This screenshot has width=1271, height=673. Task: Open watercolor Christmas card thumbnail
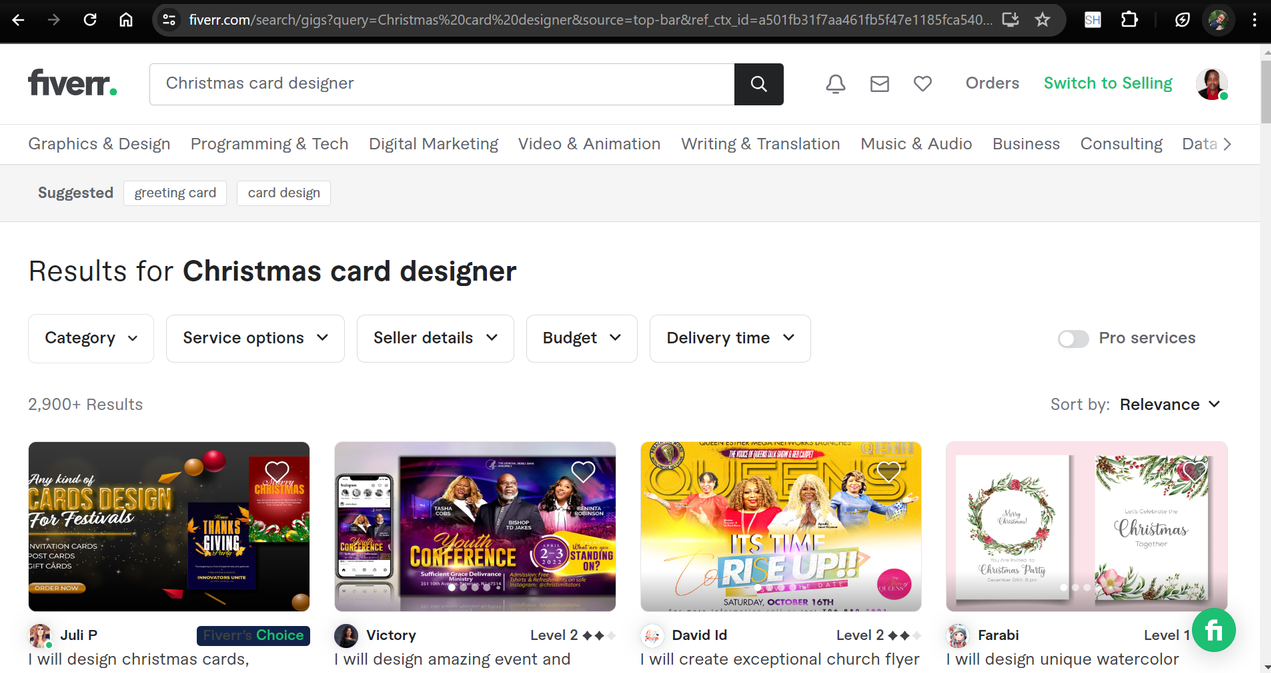point(1087,527)
